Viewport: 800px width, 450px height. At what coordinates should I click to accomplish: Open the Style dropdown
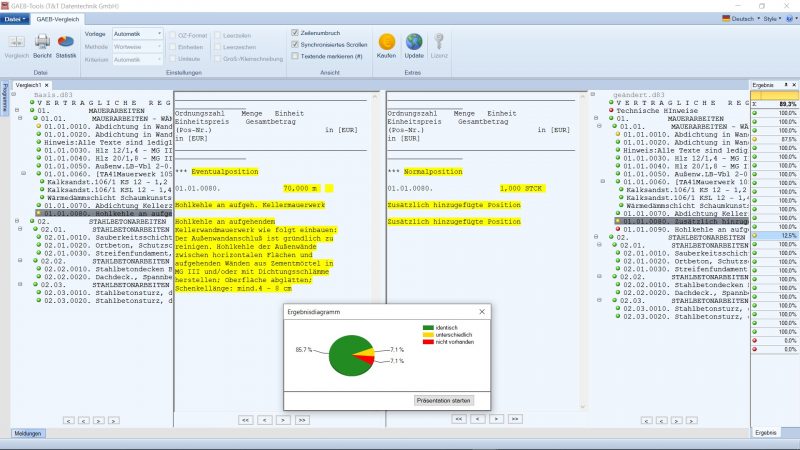772,19
